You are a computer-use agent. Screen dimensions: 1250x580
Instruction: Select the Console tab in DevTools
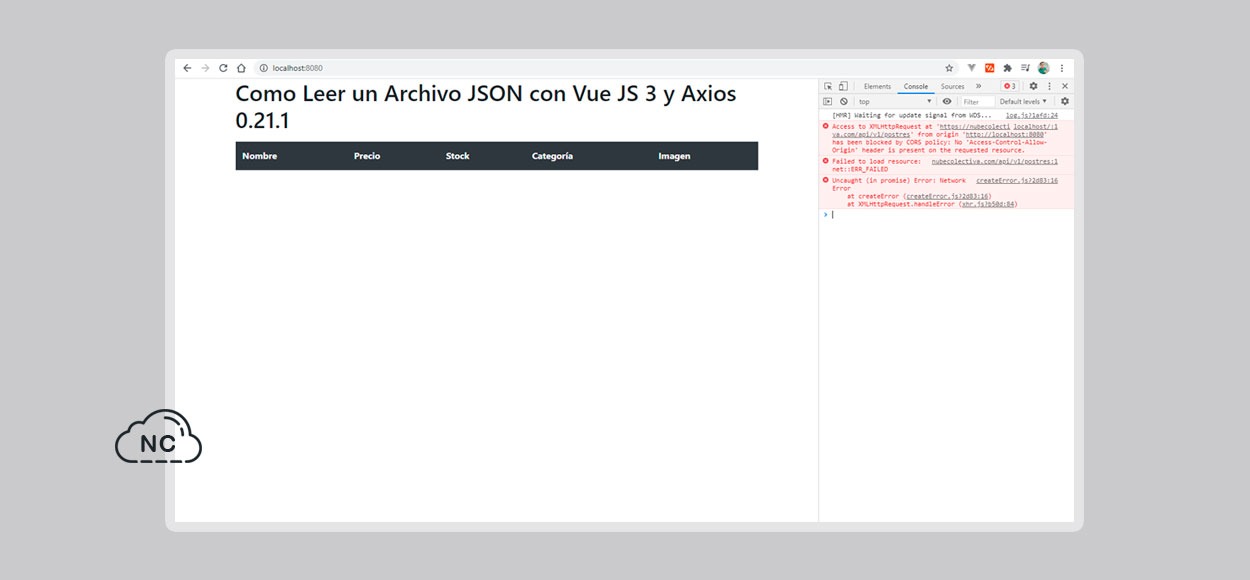[x=916, y=86]
